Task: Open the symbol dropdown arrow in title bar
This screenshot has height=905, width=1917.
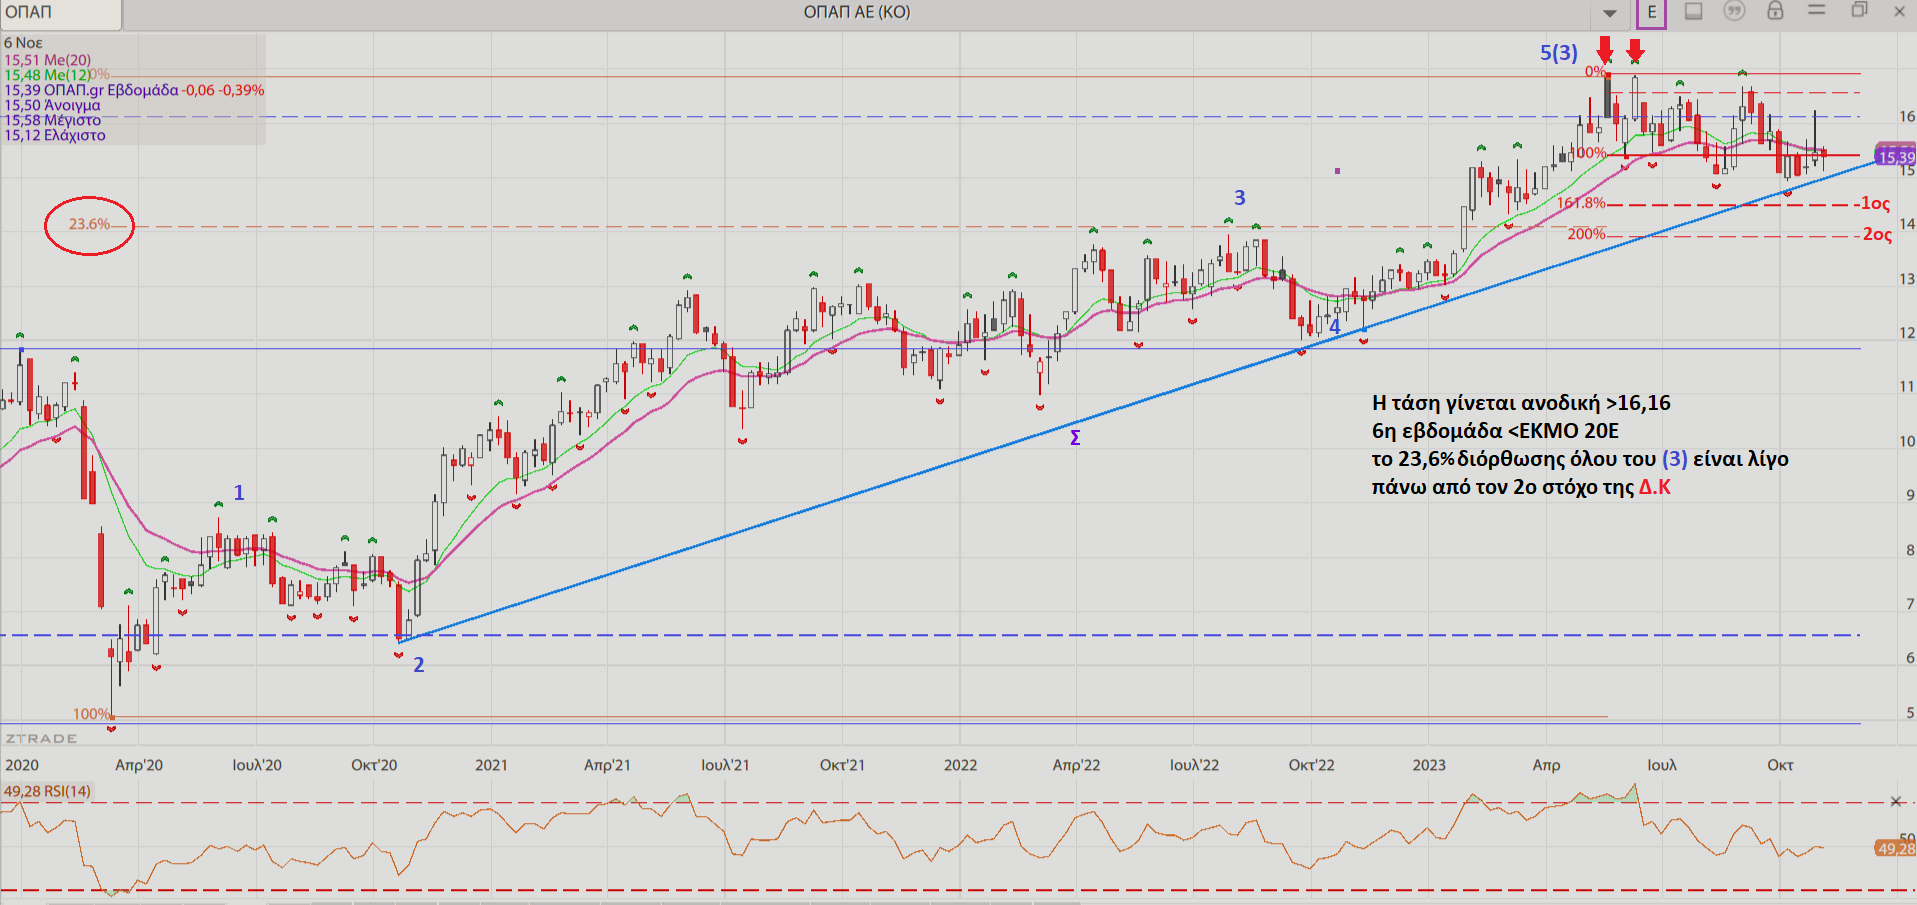Action: (x=1610, y=13)
